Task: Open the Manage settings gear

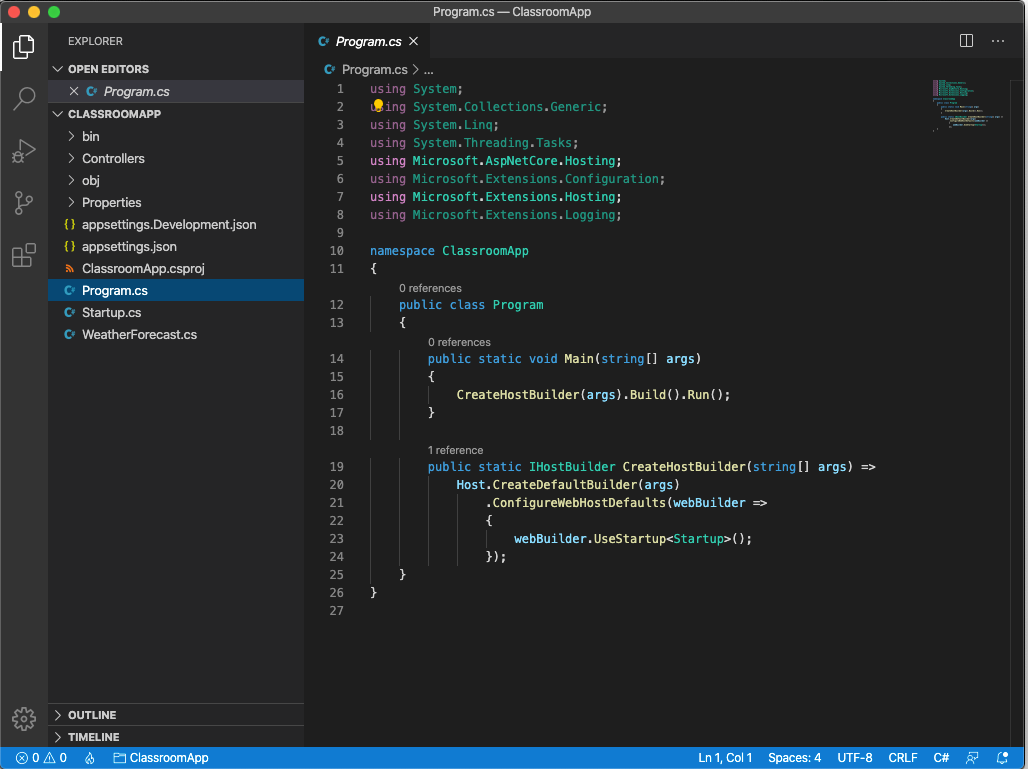Action: click(x=24, y=718)
